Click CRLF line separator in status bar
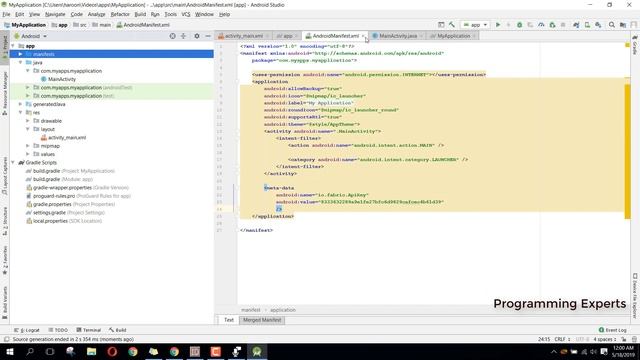The width and height of the screenshot is (640, 360). tap(562, 339)
